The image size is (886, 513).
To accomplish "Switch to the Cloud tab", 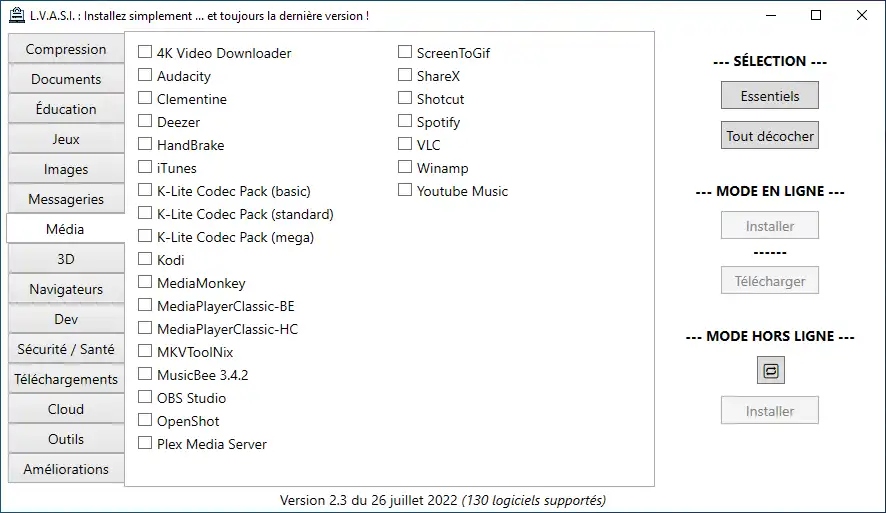I will (x=66, y=408).
